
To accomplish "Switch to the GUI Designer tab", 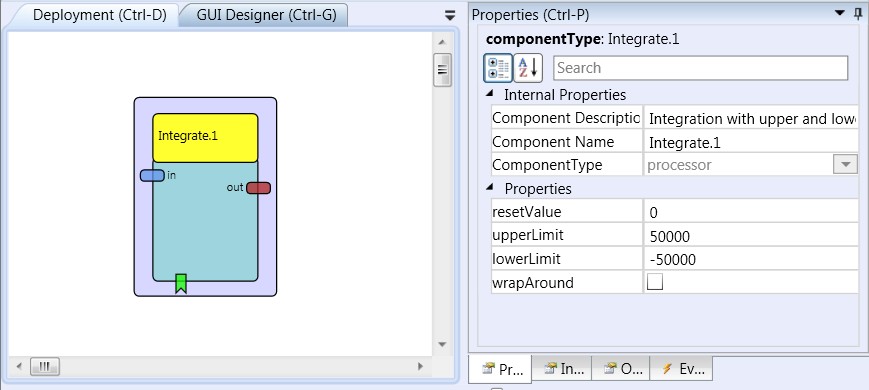I will tap(266, 15).
